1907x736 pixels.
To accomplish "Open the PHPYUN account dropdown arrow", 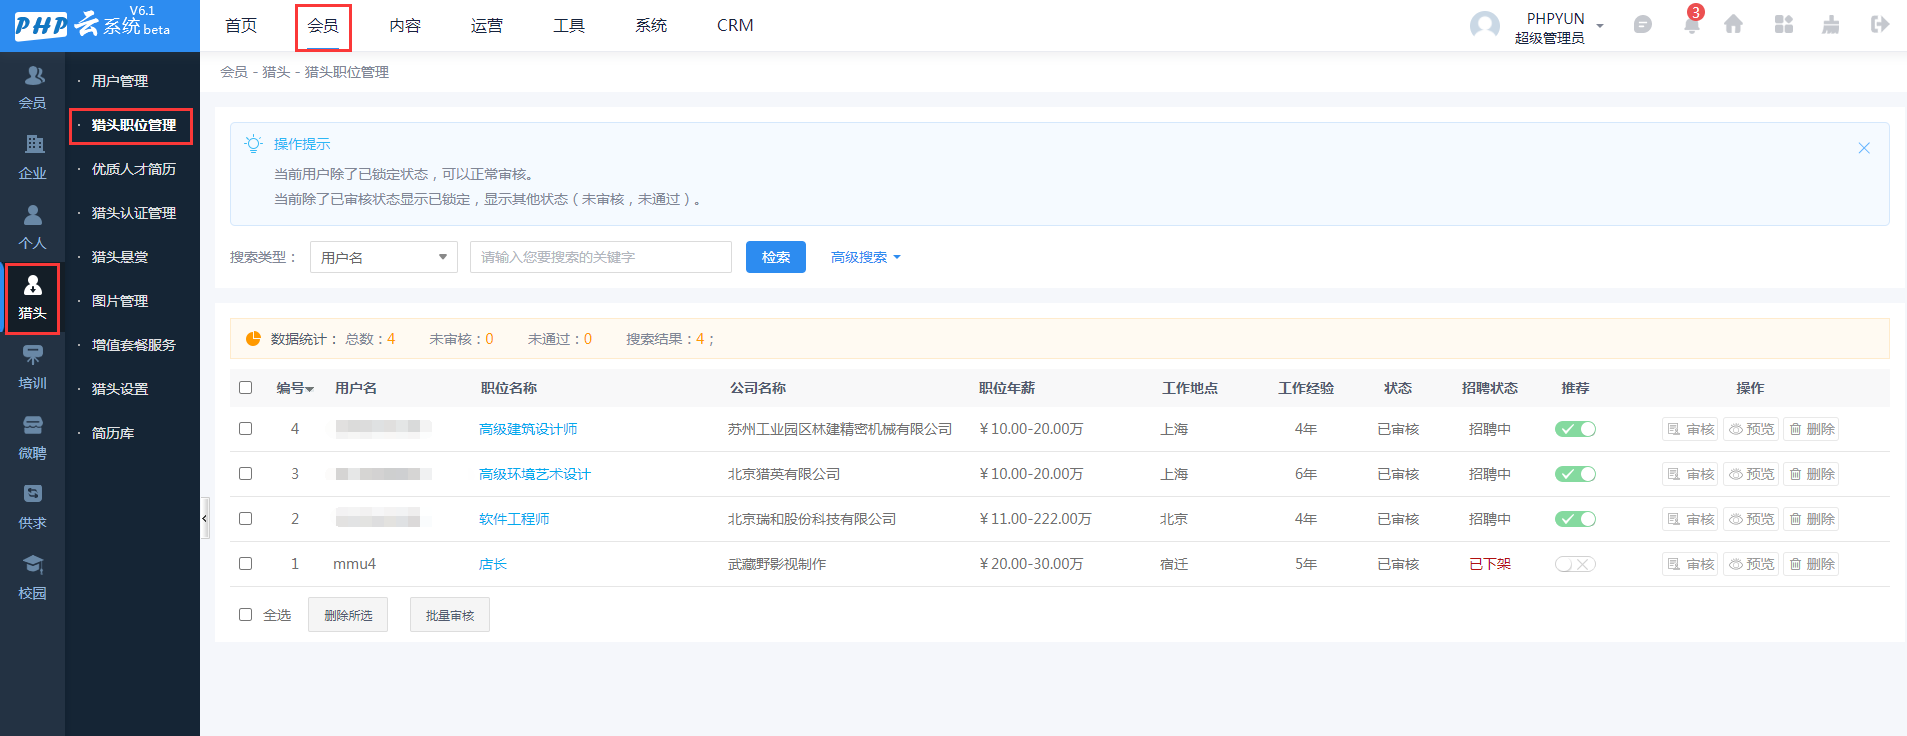I will 1600,26.
